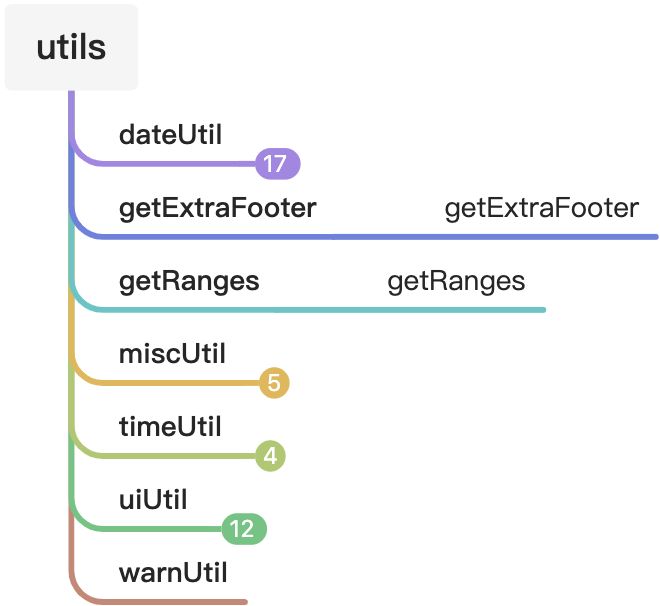Select the uiUtil node
660x606 pixels.
tap(153, 499)
